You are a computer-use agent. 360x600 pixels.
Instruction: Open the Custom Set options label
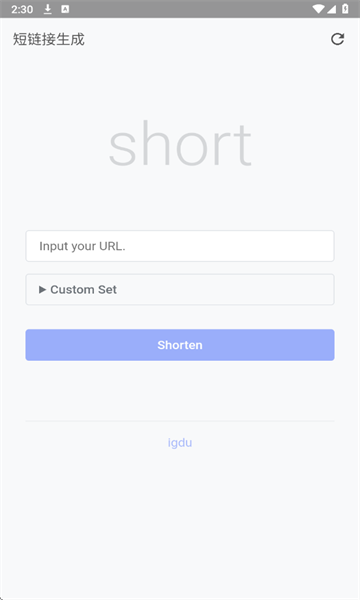click(x=83, y=290)
